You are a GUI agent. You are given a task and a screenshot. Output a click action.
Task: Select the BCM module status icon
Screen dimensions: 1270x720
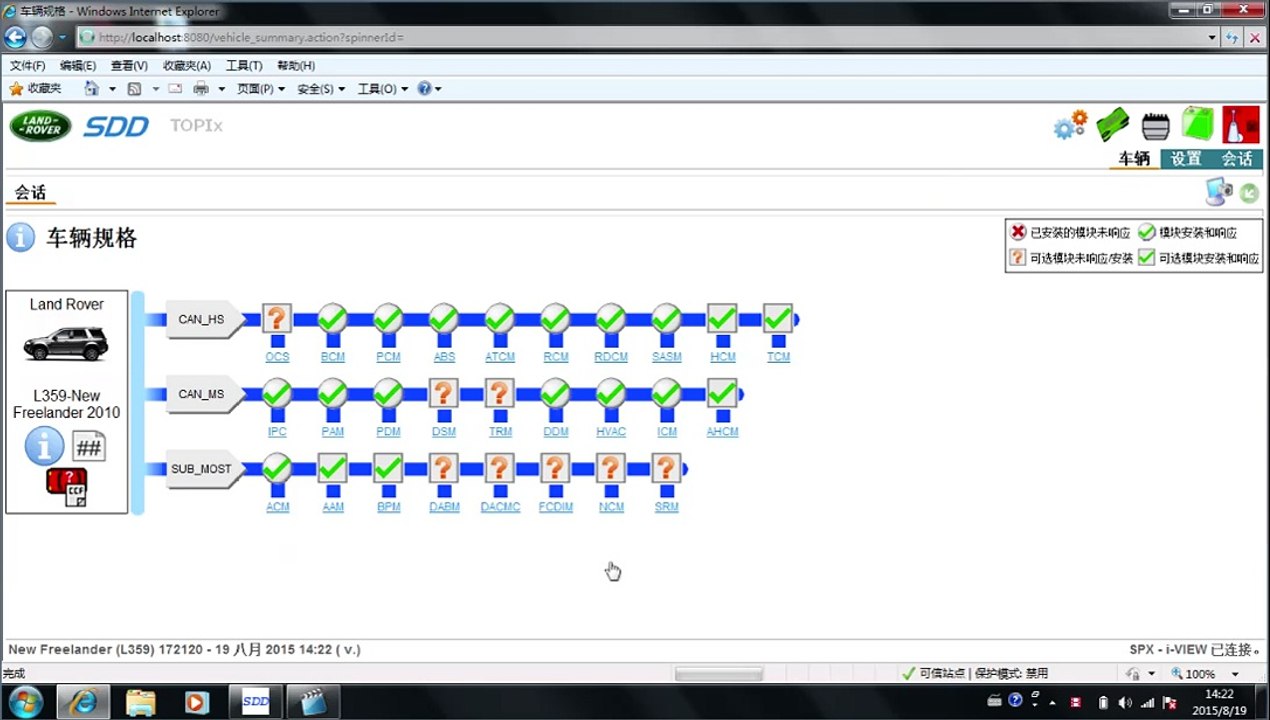click(x=333, y=320)
